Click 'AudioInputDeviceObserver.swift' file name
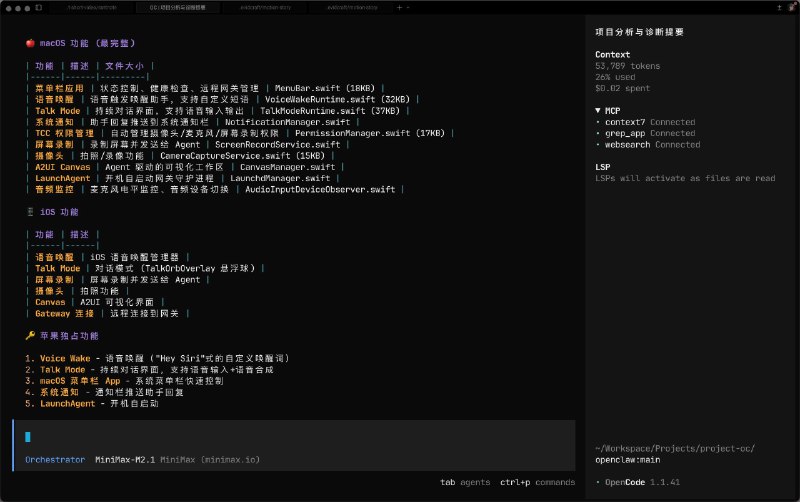This screenshot has width=800, height=502. [x=320, y=189]
